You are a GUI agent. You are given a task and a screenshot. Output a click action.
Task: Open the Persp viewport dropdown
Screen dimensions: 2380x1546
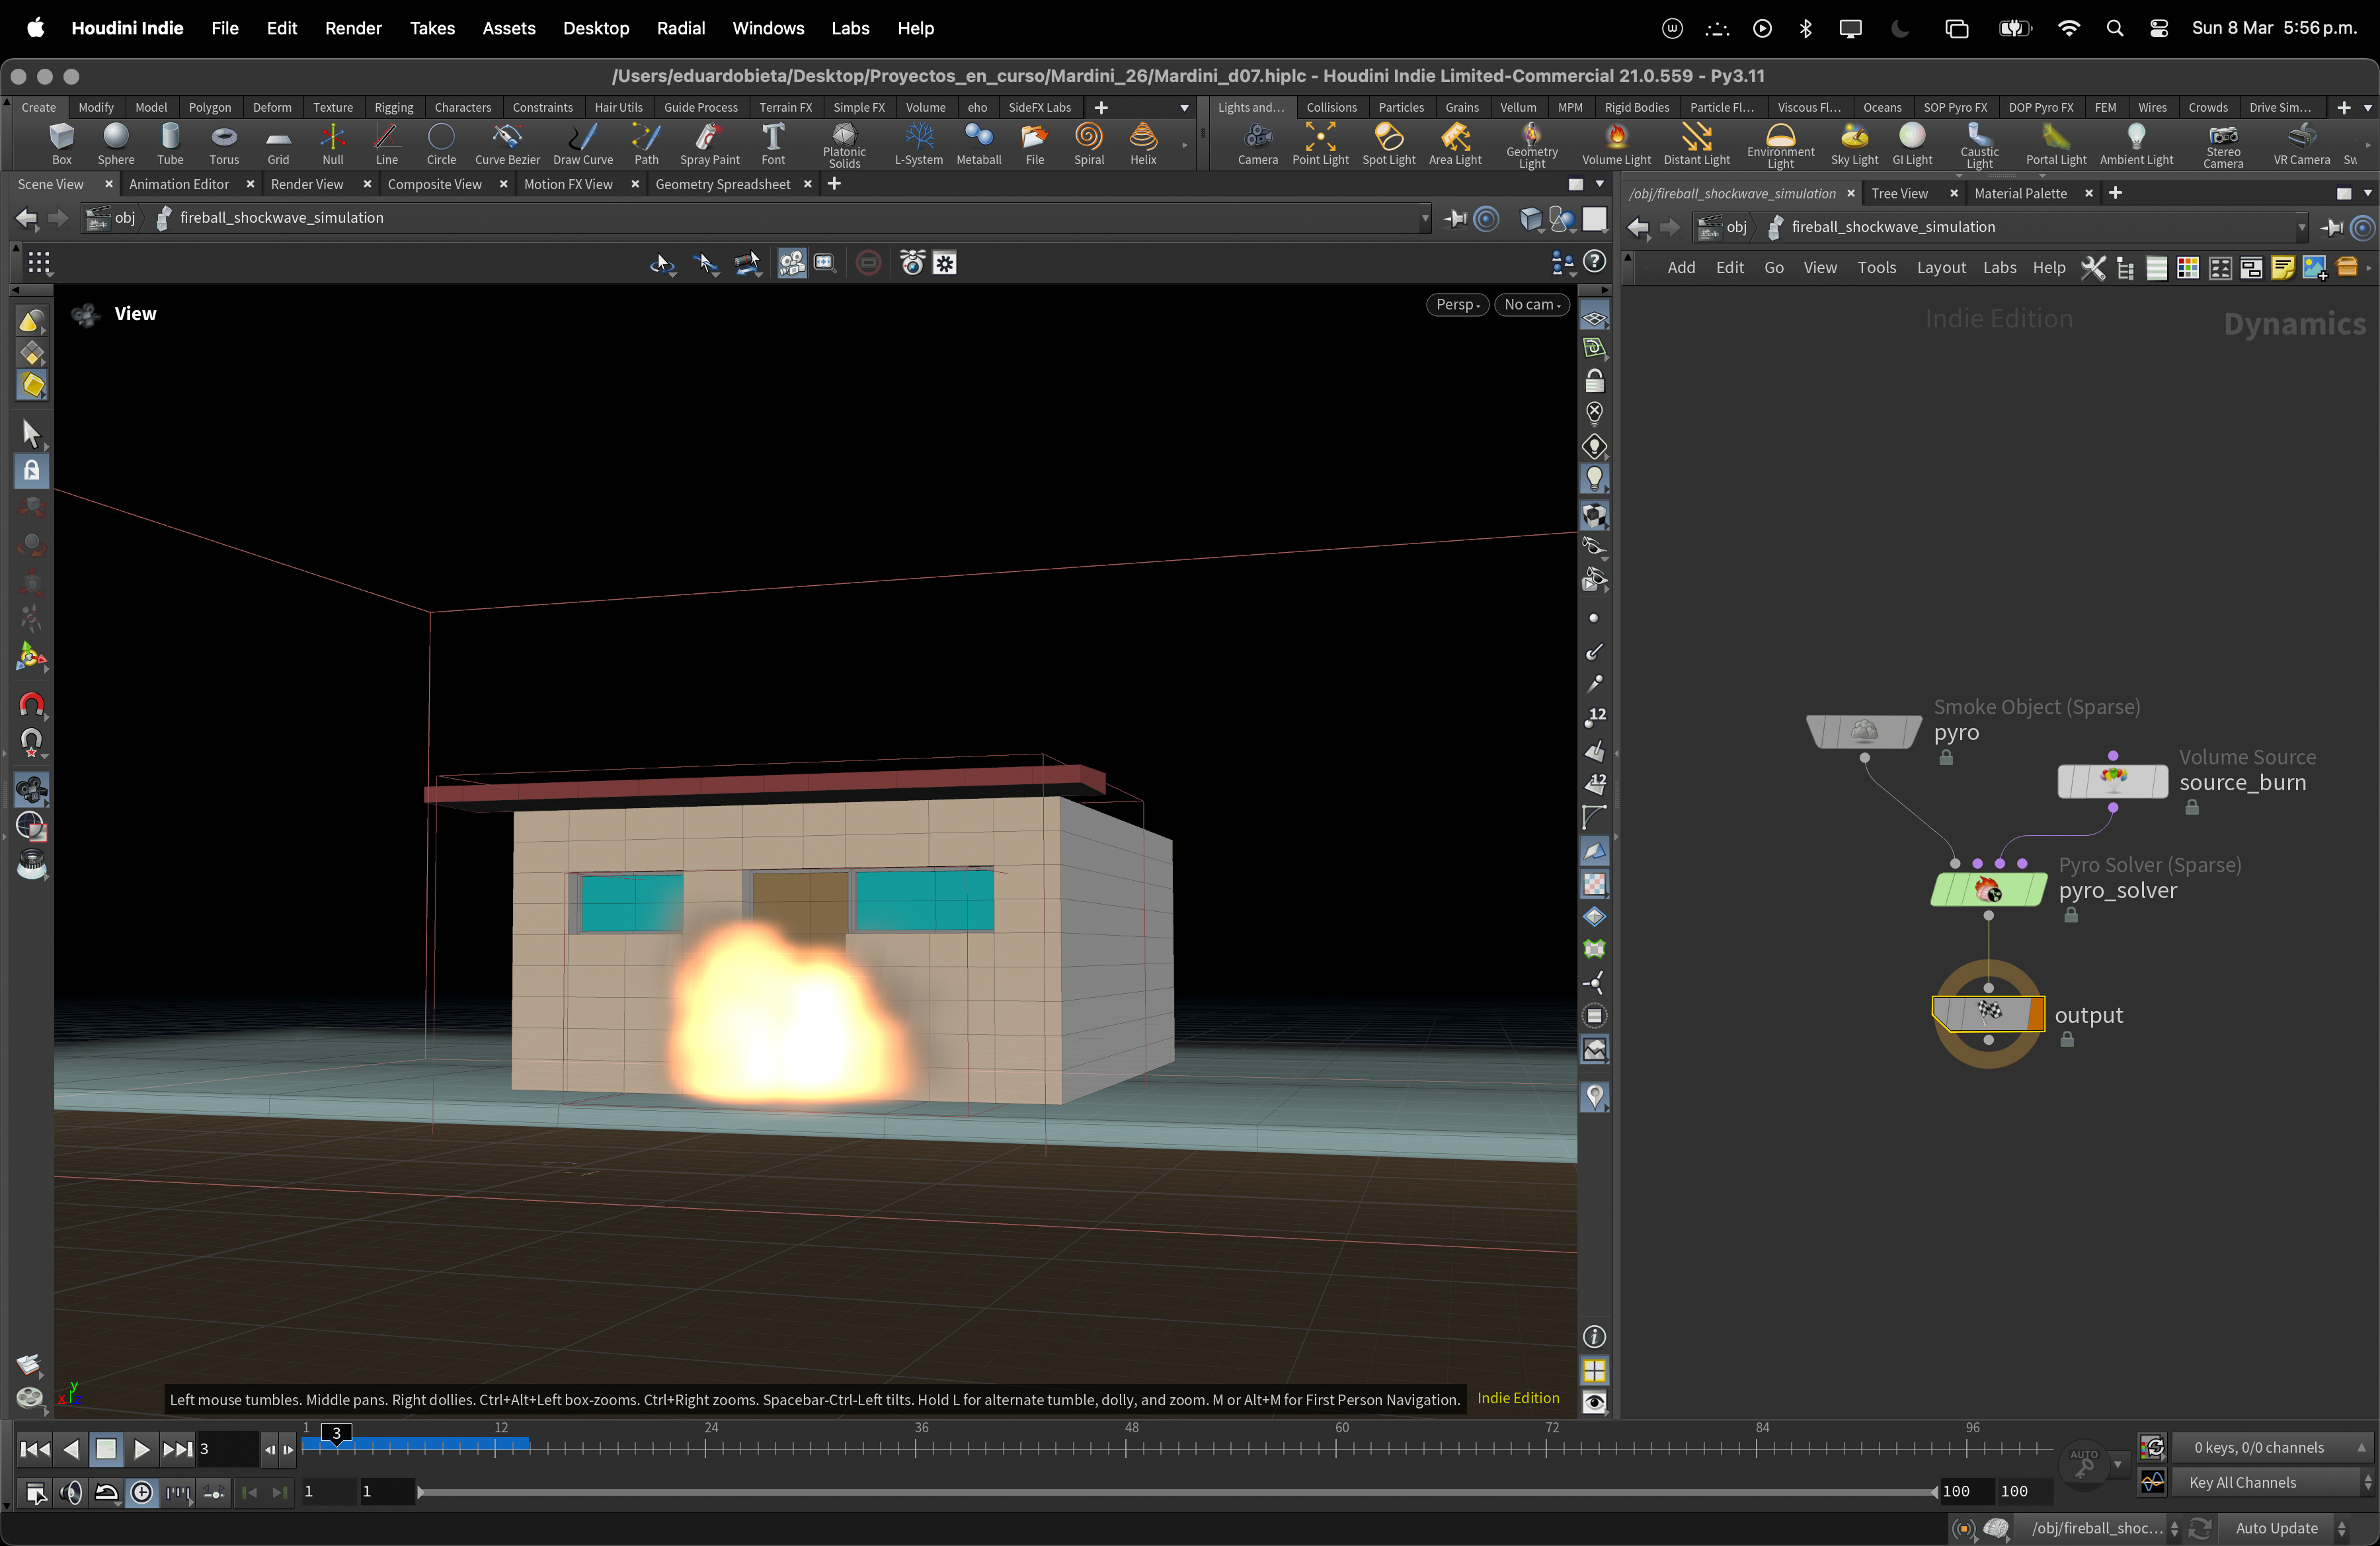pos(1457,305)
